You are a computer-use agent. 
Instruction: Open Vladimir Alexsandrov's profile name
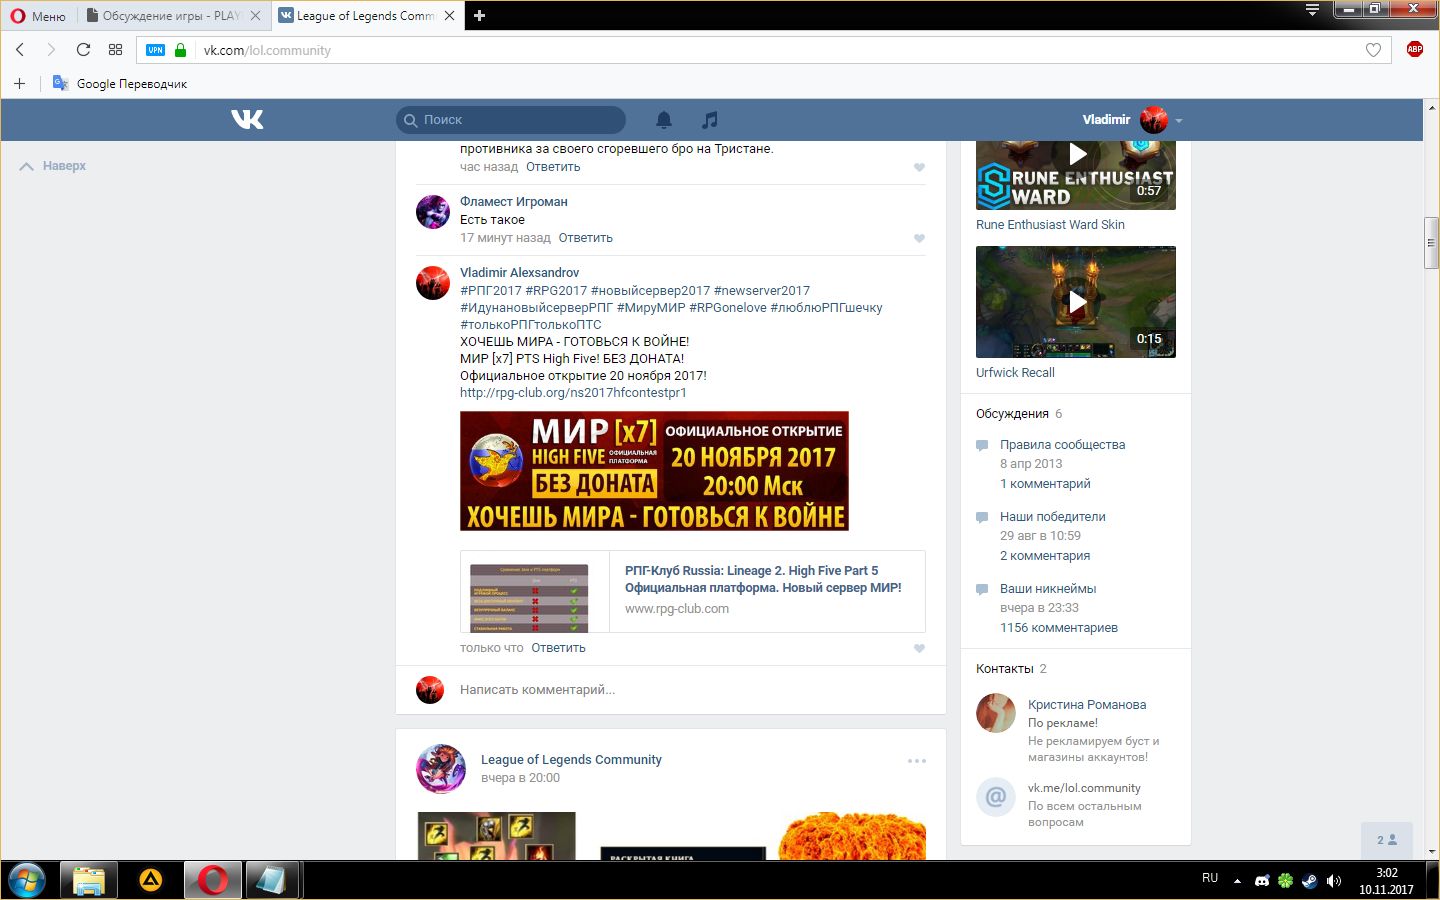point(519,273)
